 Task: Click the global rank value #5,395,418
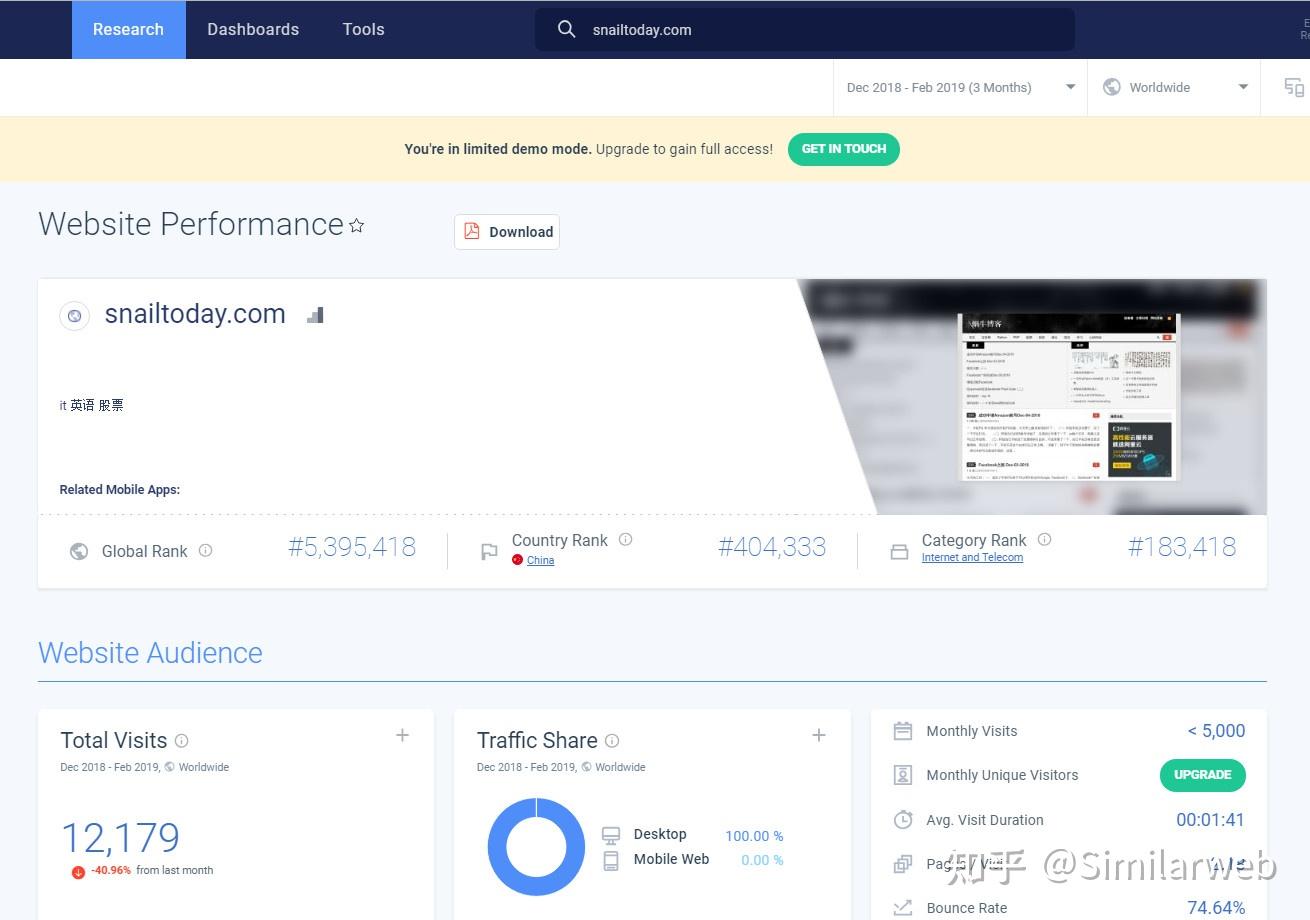(x=352, y=547)
